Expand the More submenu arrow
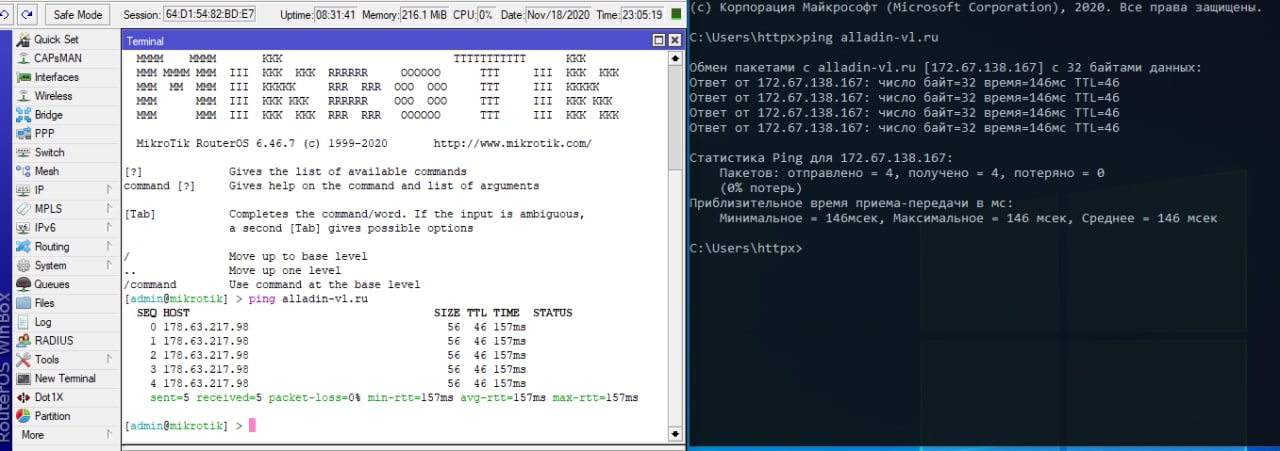Viewport: 1280px width, 451px height. pyautogui.click(x=108, y=435)
